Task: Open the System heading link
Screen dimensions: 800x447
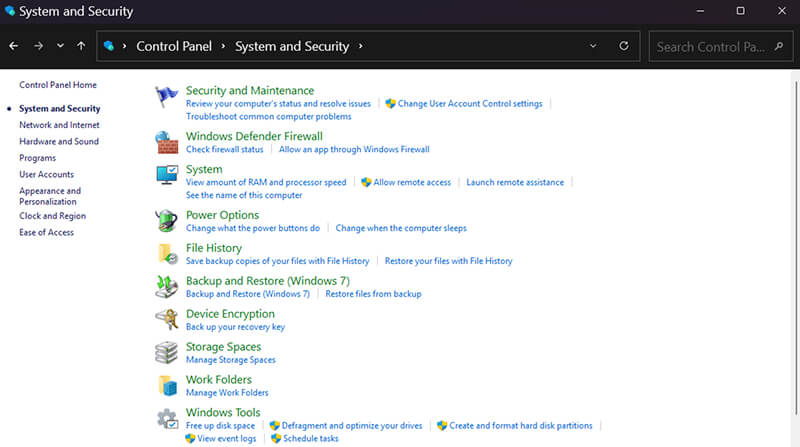Action: [204, 169]
